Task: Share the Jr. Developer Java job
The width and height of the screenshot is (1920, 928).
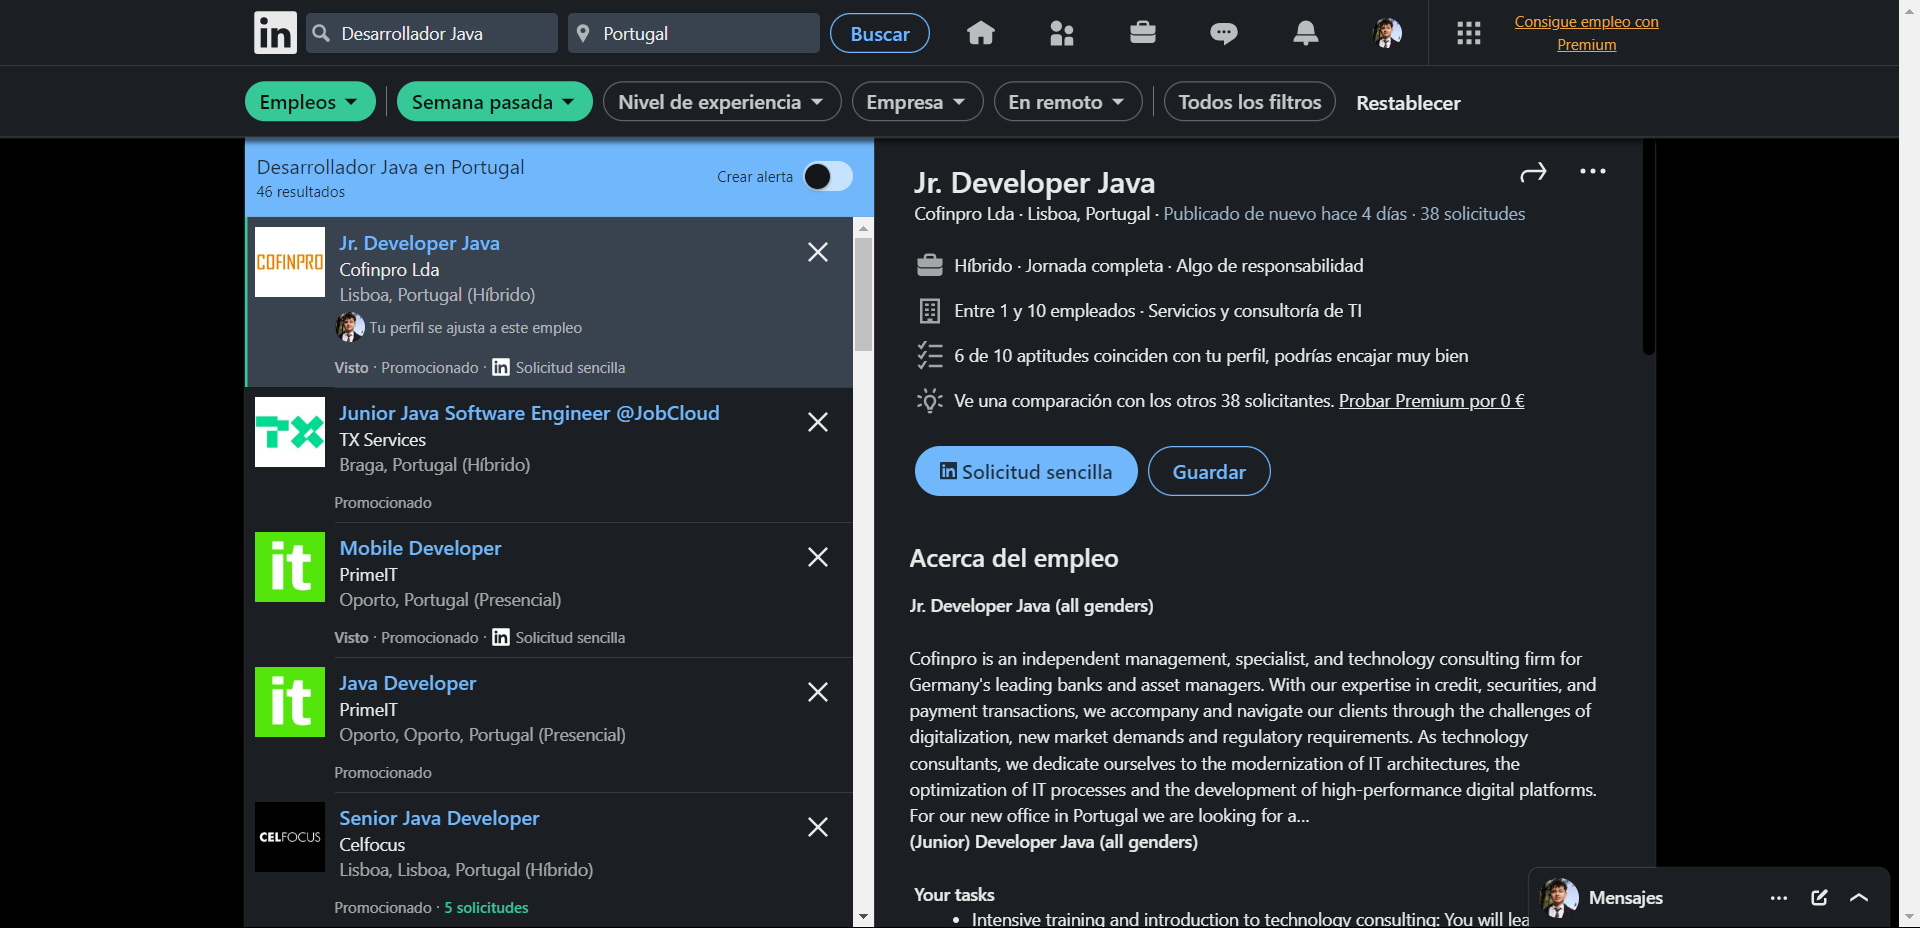Action: click(1533, 172)
